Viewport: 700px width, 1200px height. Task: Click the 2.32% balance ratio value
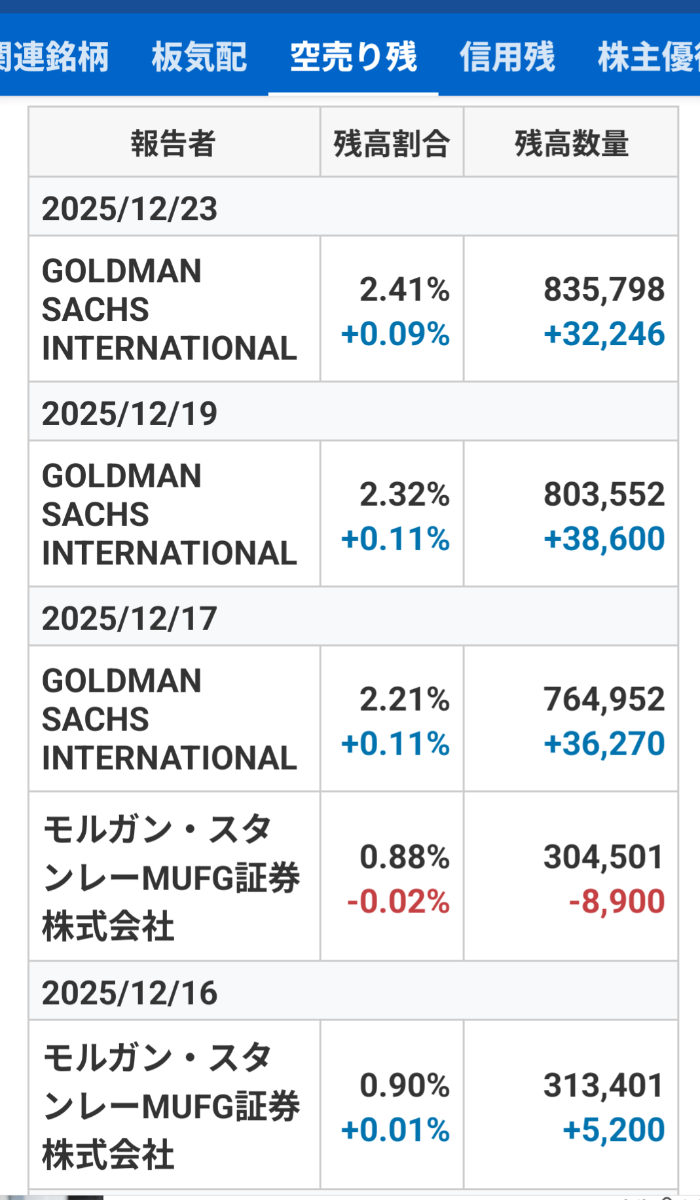(404, 494)
